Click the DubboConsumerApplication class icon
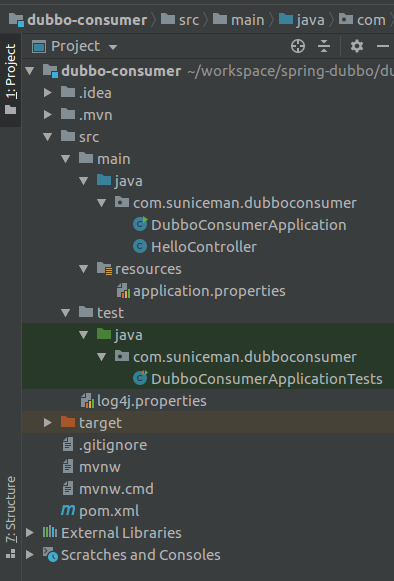Viewport: 394px width, 581px height. click(140, 225)
